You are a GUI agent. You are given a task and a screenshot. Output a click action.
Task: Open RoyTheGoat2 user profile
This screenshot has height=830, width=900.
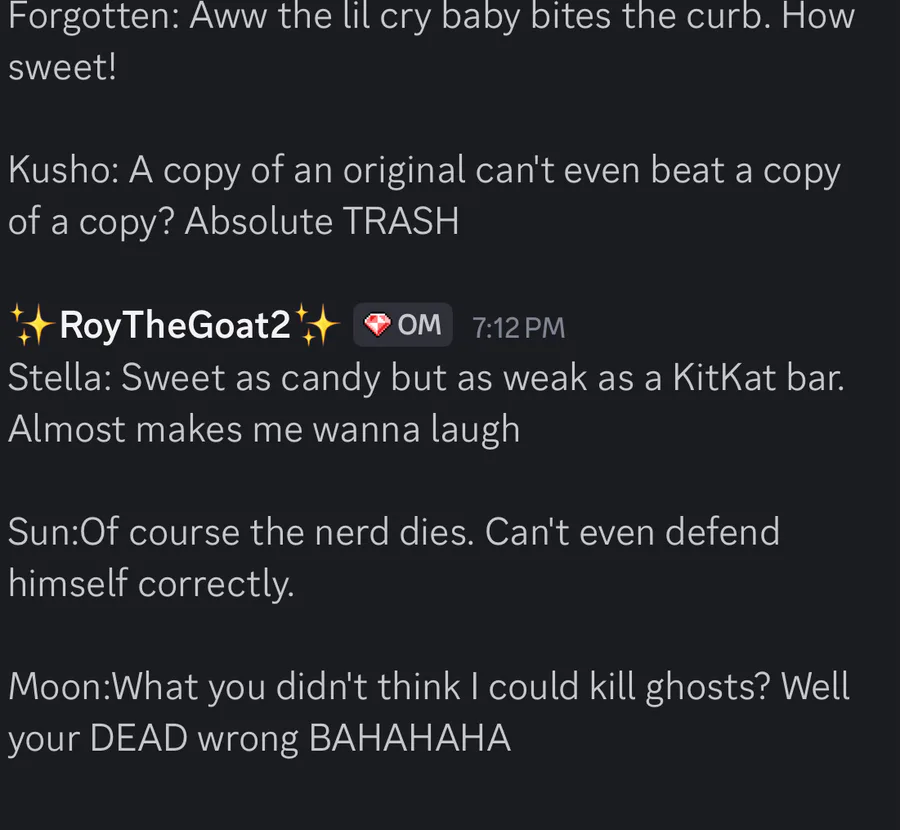(175, 325)
